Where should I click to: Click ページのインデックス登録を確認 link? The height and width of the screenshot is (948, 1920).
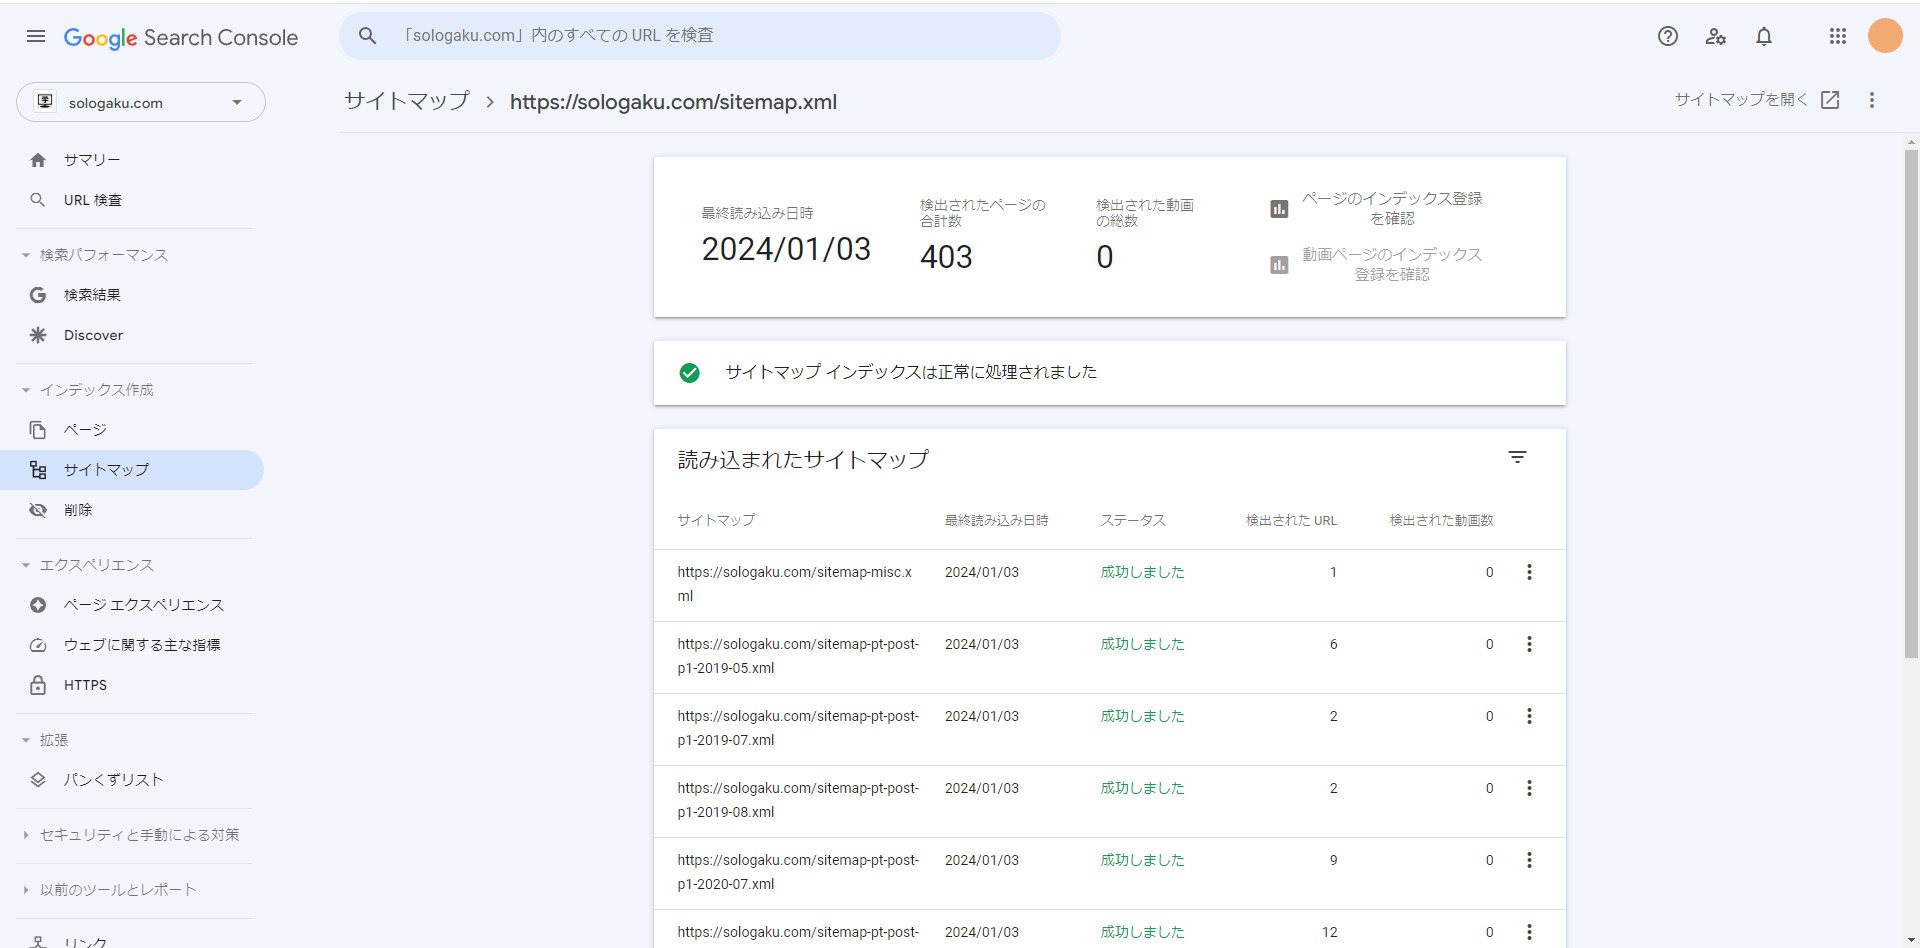coord(1390,208)
